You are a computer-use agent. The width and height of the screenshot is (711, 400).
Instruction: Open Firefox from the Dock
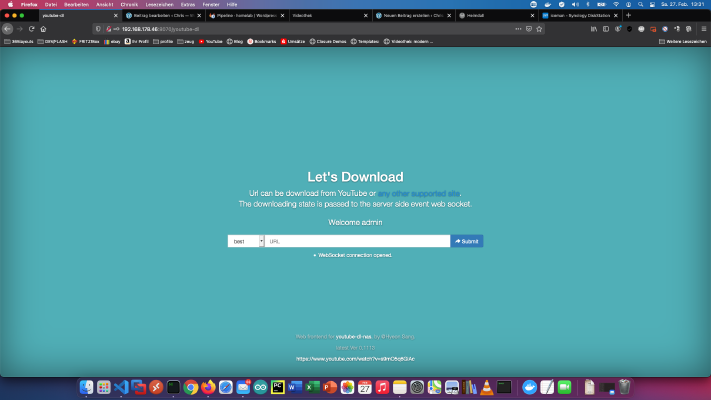click(x=208, y=387)
